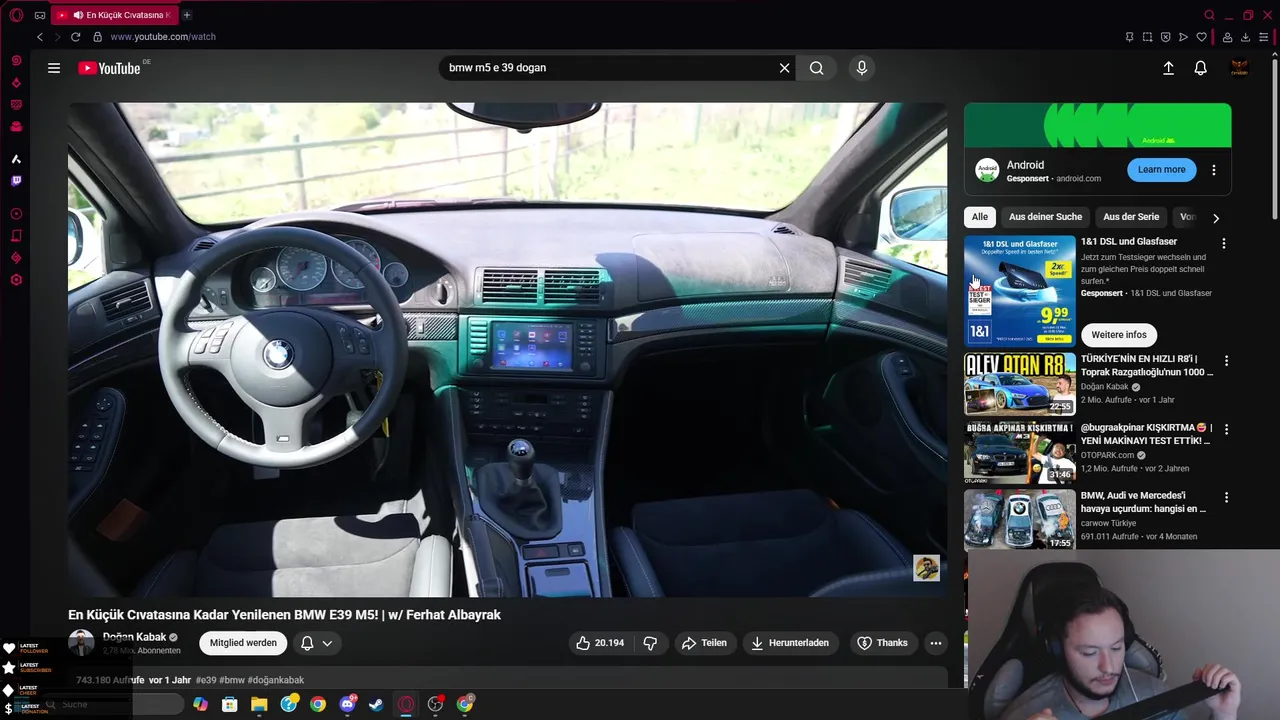Go back to the previous page
This screenshot has height=720, width=1280.
click(x=40, y=37)
